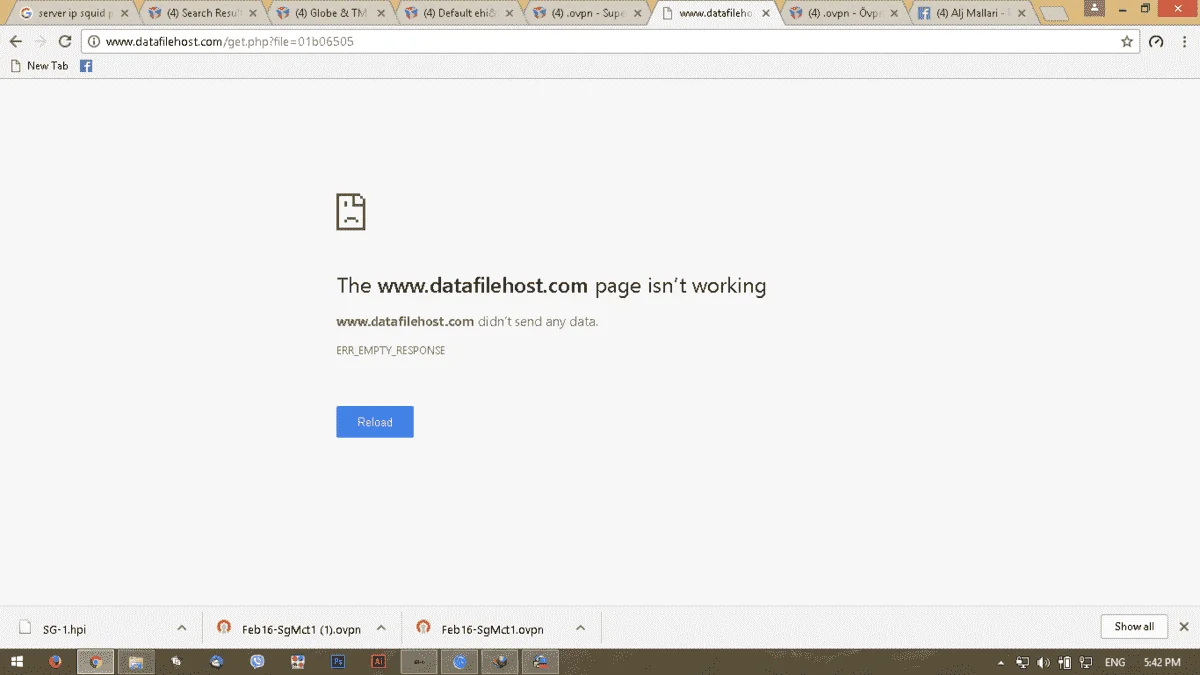Open the Facebook bookmark icon

point(86,66)
